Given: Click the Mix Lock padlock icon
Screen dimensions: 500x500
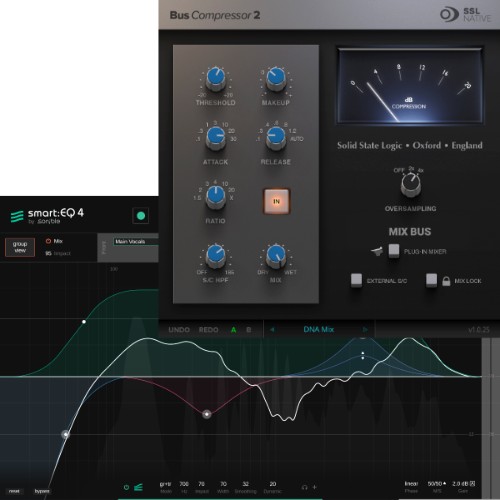Looking at the screenshot, I should 446,281.
